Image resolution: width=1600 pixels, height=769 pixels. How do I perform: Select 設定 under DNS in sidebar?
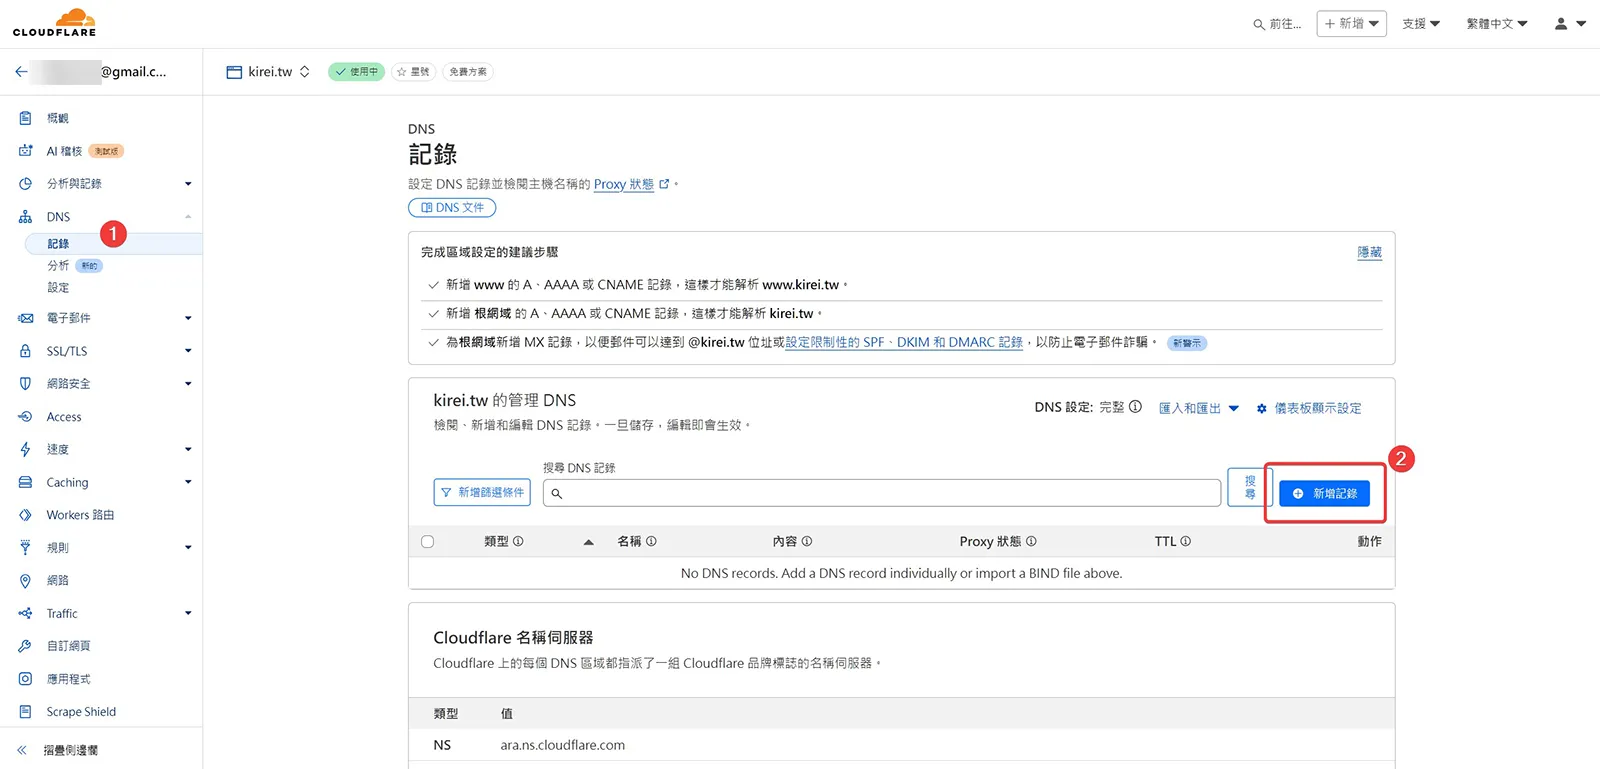pyautogui.click(x=58, y=288)
